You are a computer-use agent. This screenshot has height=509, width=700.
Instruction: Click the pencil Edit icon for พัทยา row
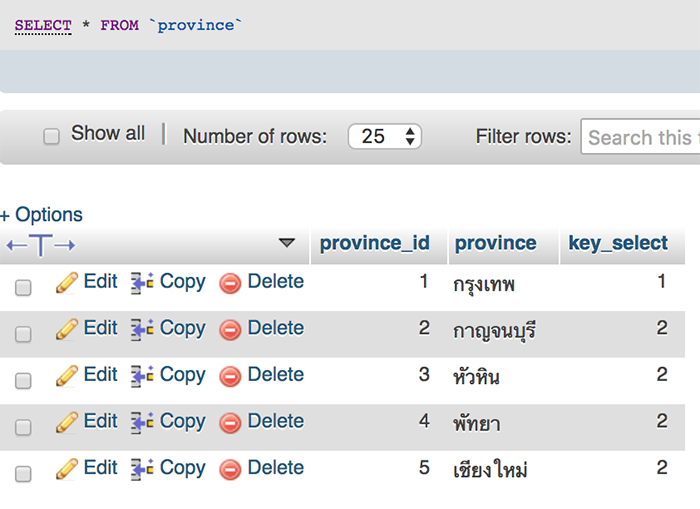click(67, 422)
